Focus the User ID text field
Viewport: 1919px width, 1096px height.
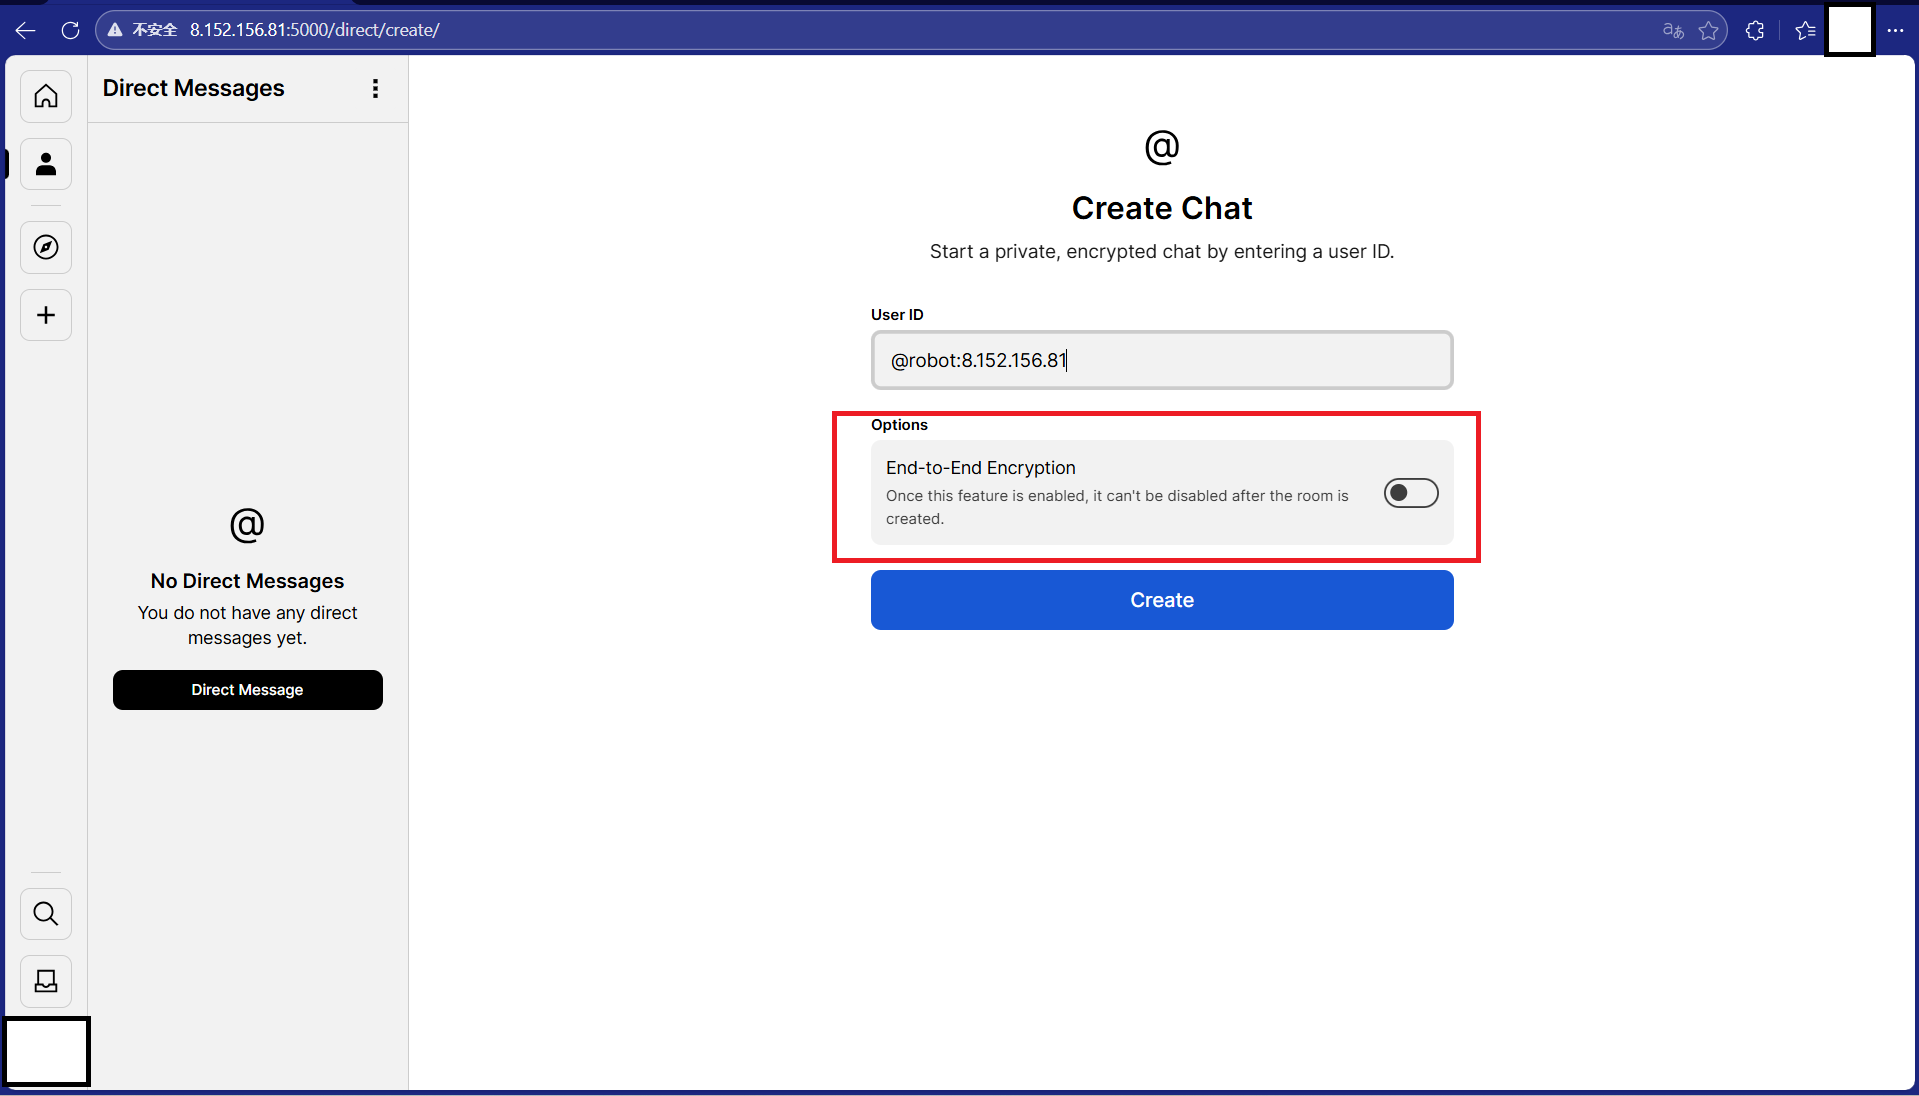pyautogui.click(x=1161, y=360)
